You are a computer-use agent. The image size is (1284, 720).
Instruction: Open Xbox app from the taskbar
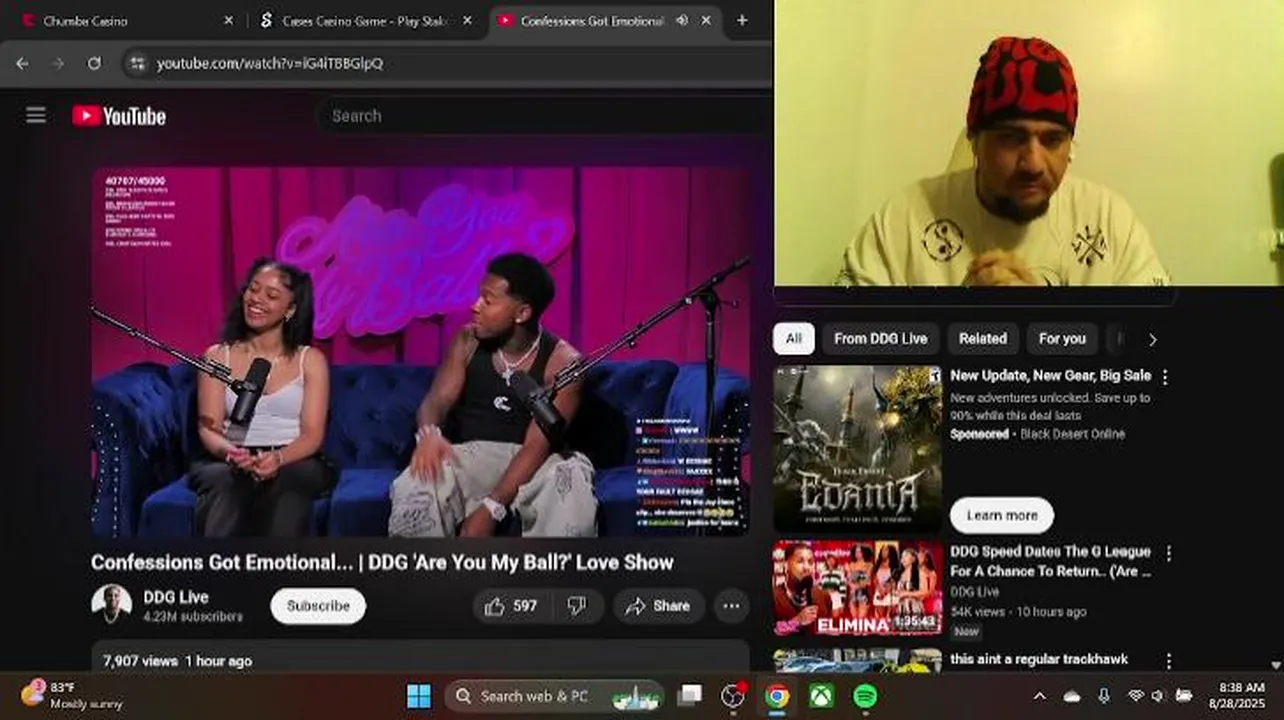click(x=821, y=696)
